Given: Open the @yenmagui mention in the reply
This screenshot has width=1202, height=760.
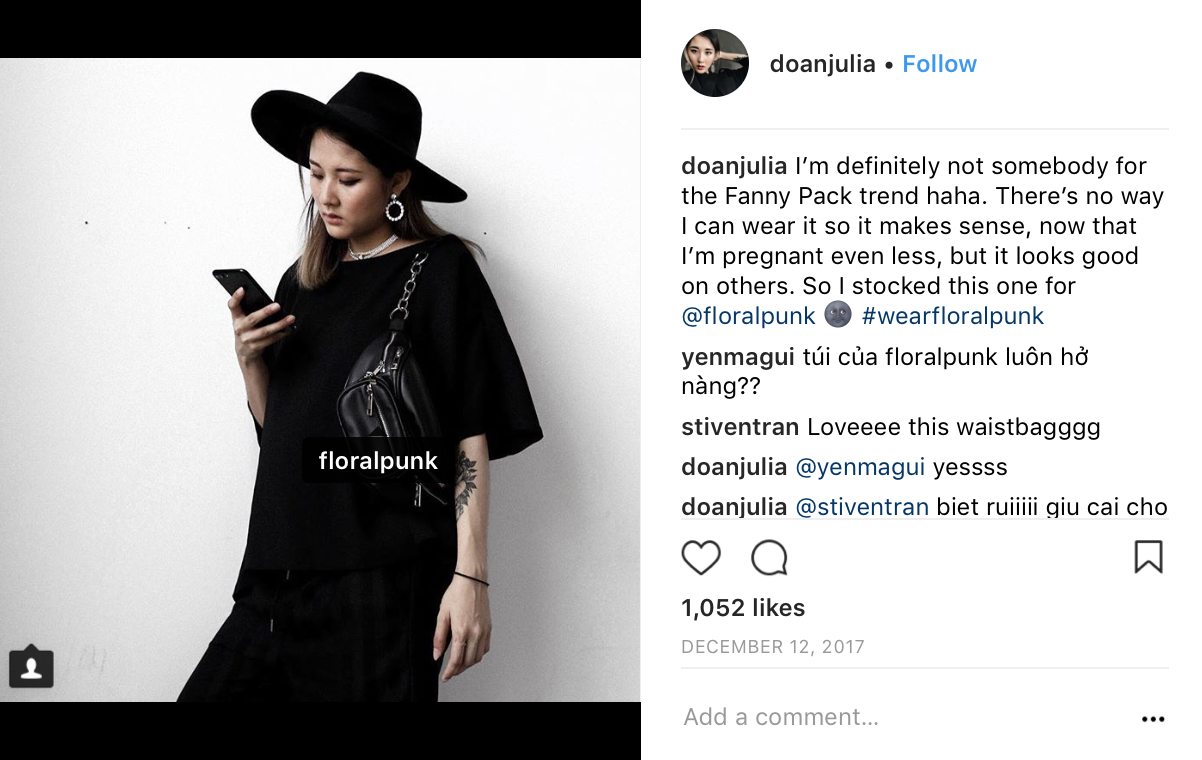Looking at the screenshot, I should click(x=860, y=467).
